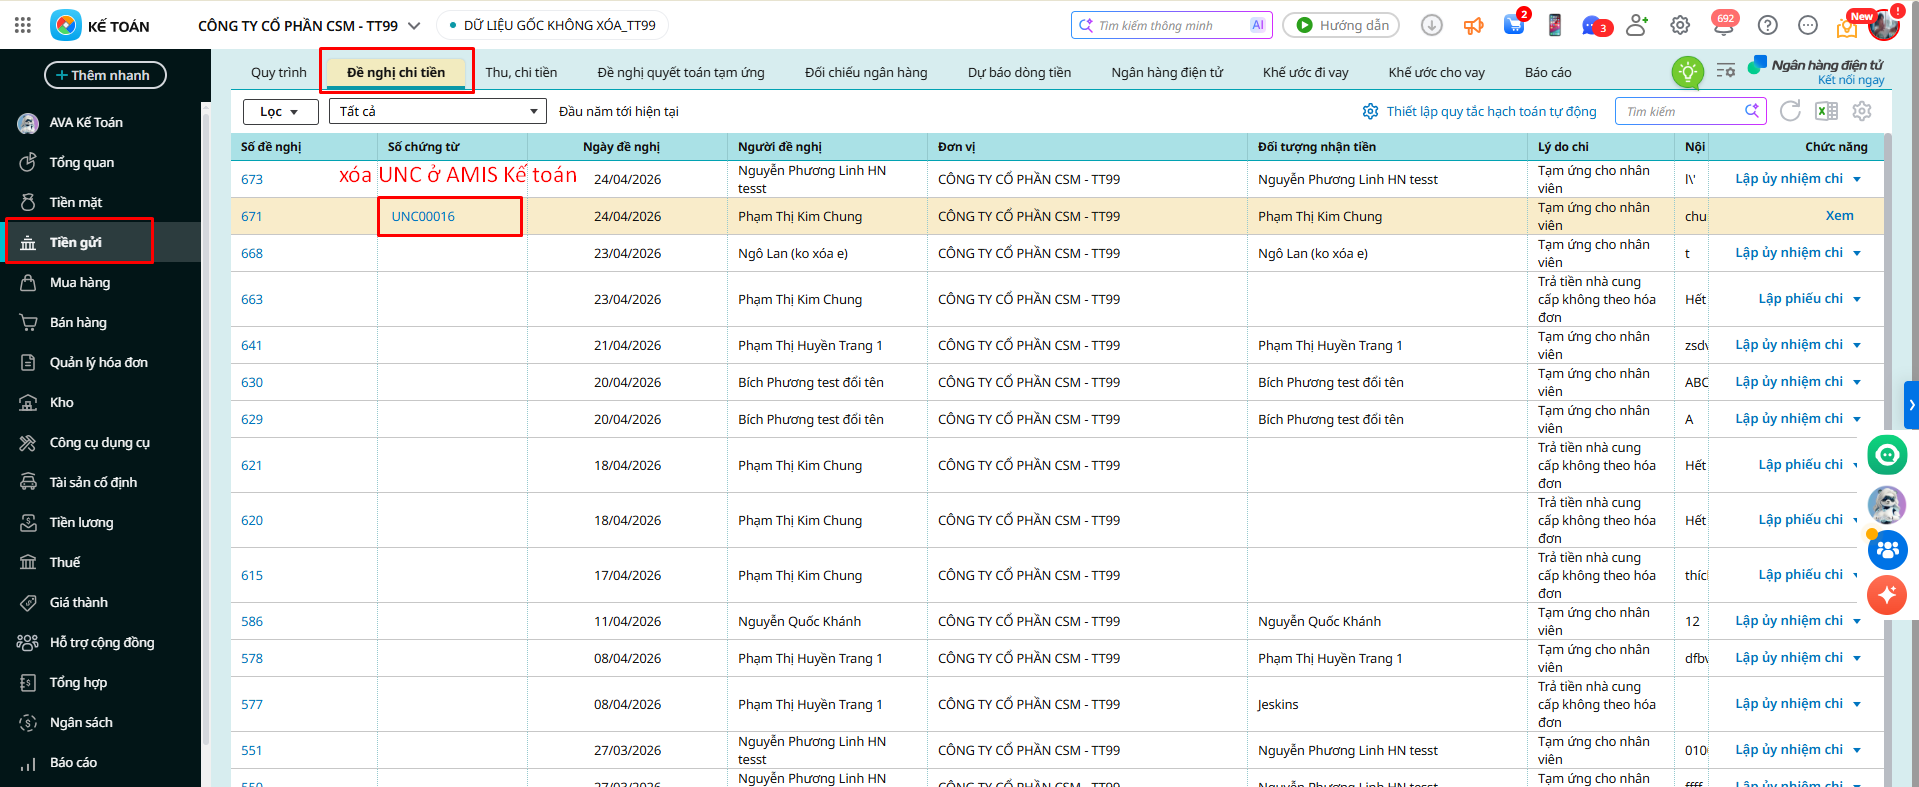The height and width of the screenshot is (787, 1919).
Task: Click the add user icon
Action: click(1637, 26)
